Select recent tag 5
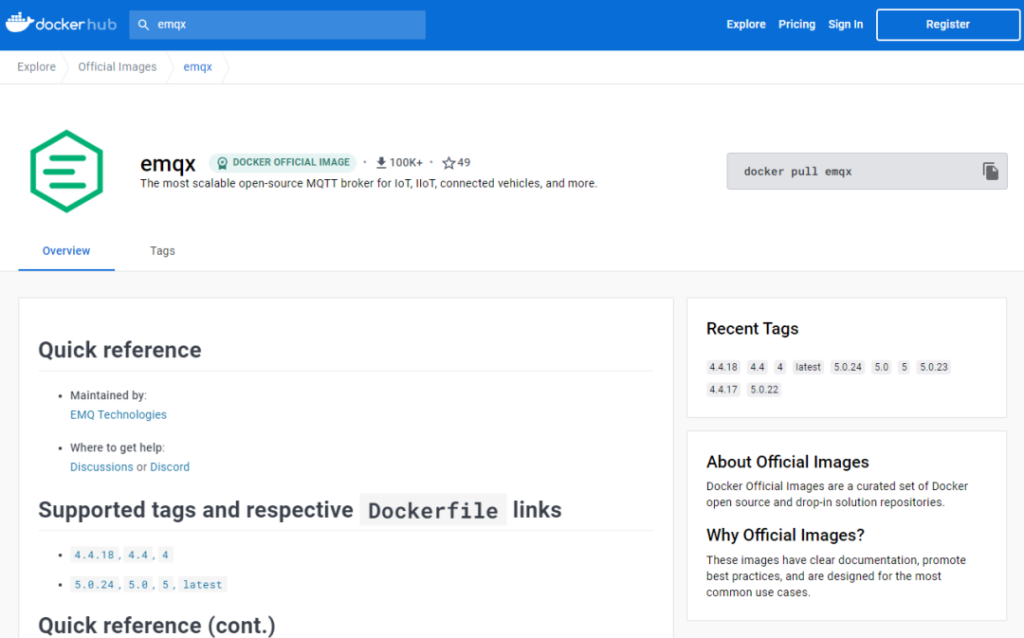Viewport: 1024px width, 638px height. (x=904, y=367)
